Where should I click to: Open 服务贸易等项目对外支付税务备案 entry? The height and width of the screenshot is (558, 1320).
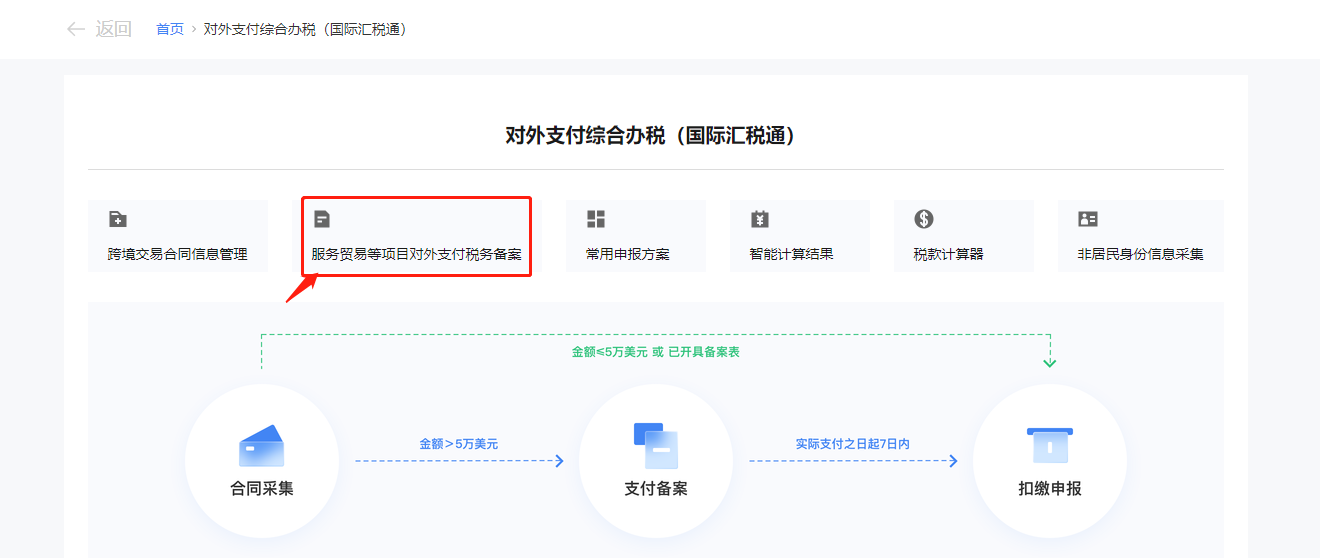click(416, 254)
